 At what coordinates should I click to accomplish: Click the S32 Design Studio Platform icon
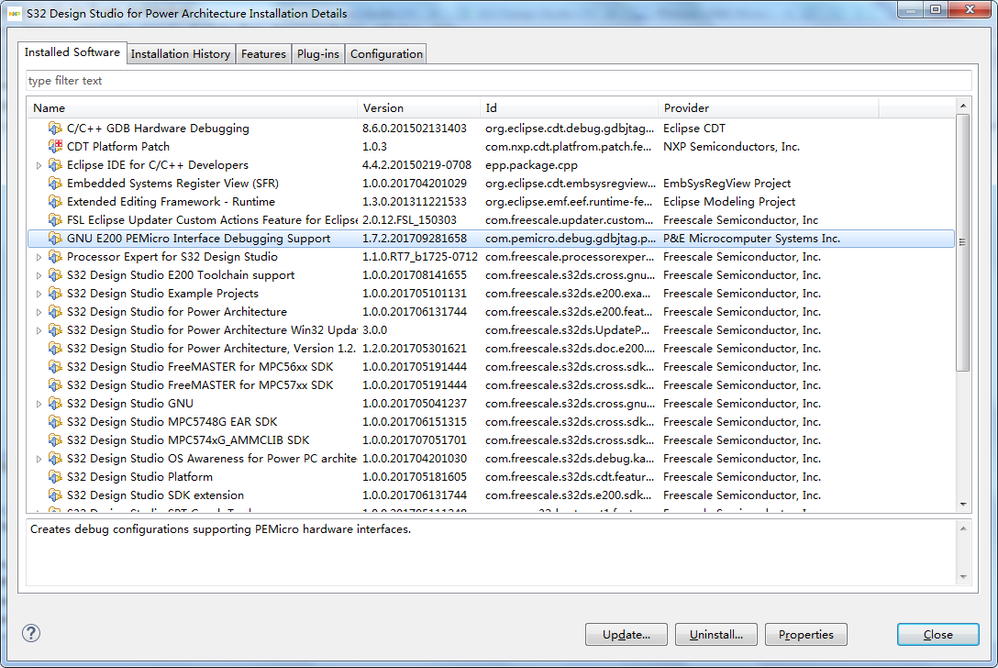(55, 477)
